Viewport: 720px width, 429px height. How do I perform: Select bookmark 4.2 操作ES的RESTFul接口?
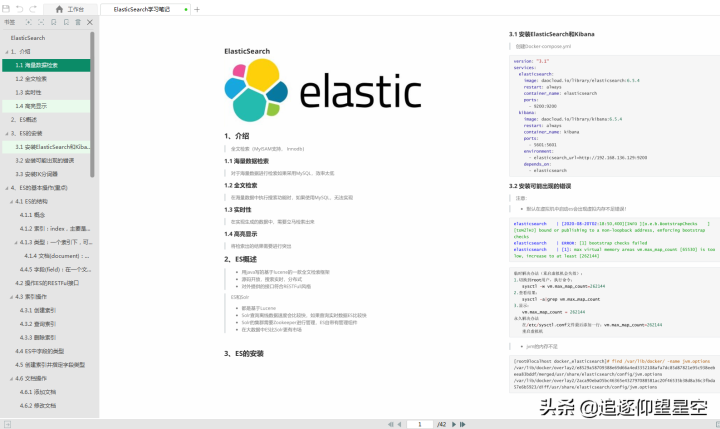click(46, 283)
